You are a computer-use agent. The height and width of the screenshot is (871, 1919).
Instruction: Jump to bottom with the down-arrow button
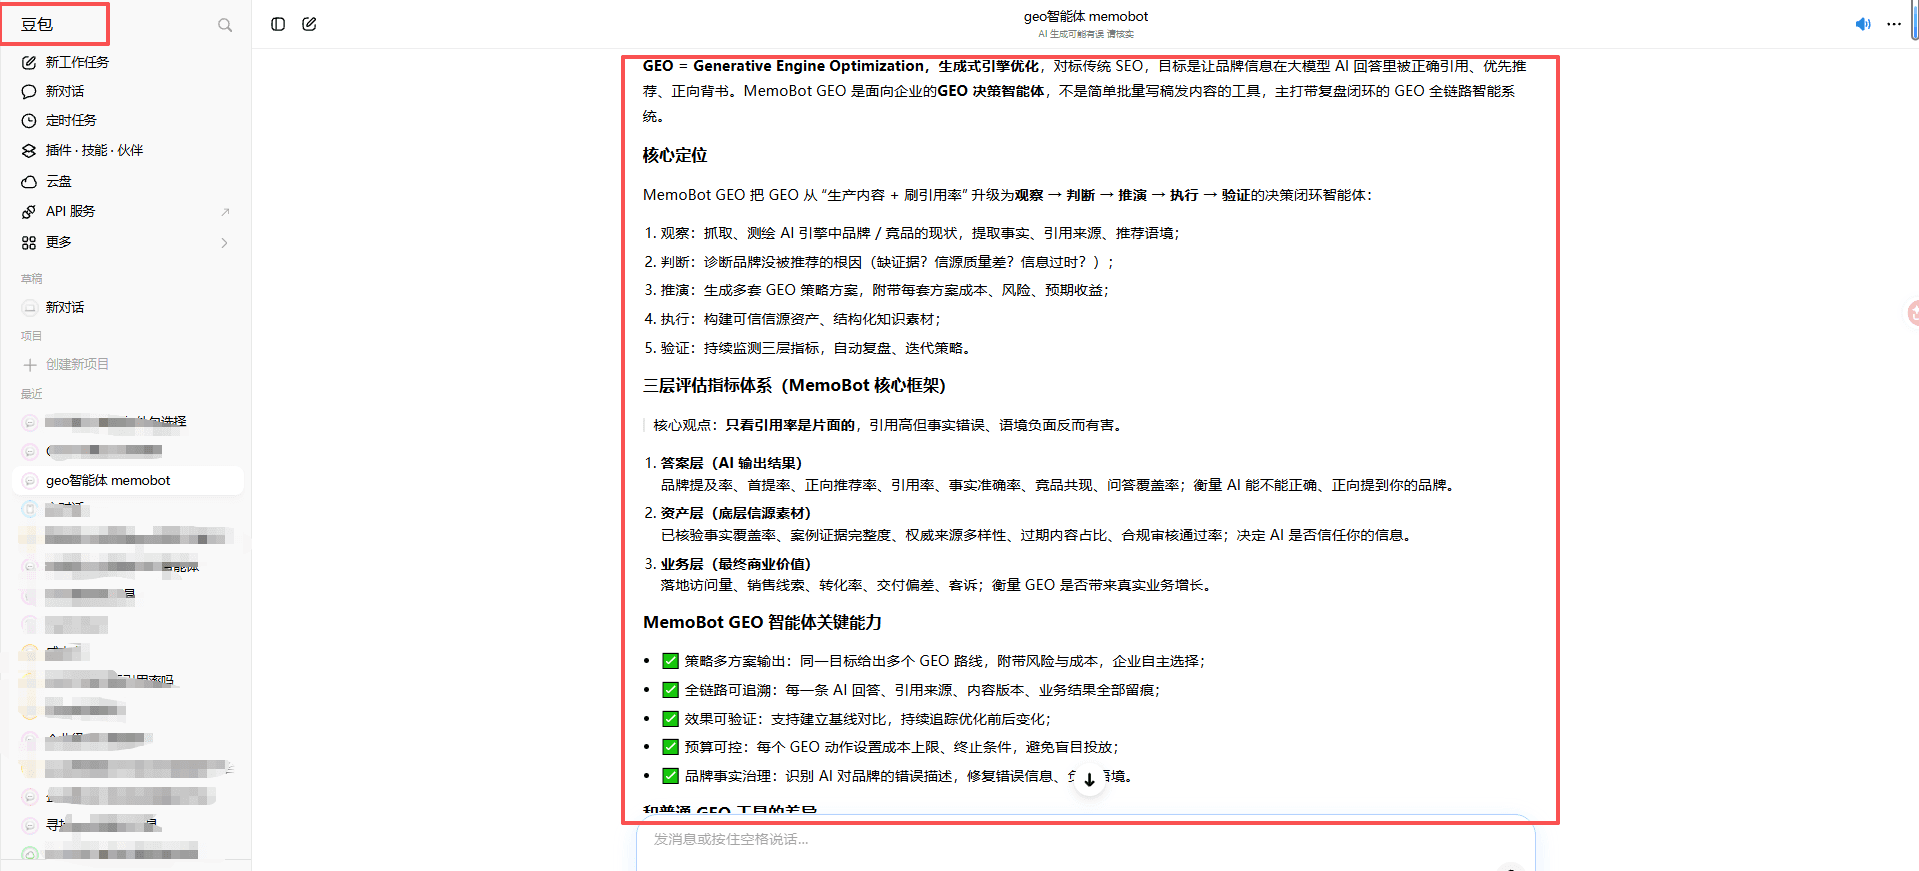[1089, 780]
